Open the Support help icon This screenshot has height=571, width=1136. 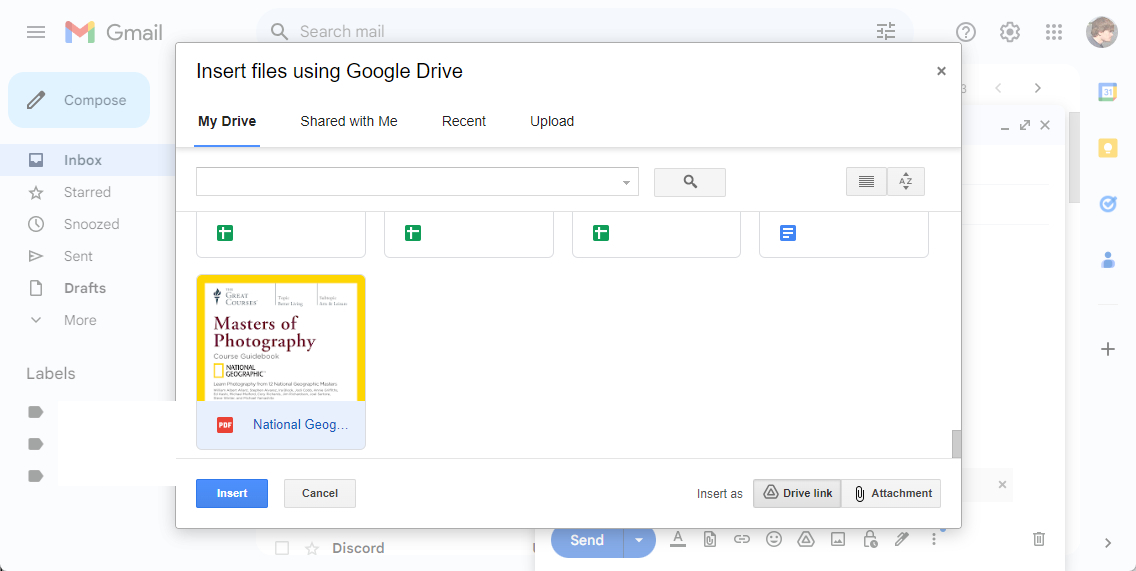click(966, 32)
